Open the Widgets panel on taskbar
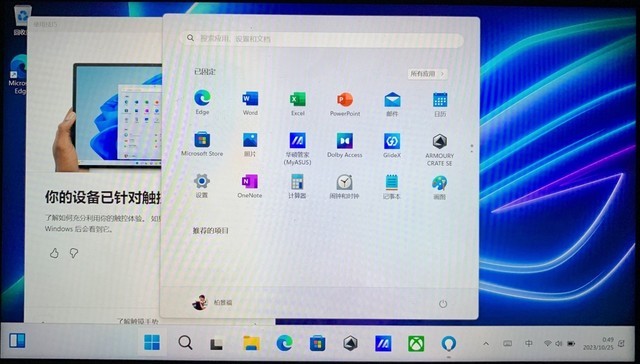The image size is (640, 364). 18,340
